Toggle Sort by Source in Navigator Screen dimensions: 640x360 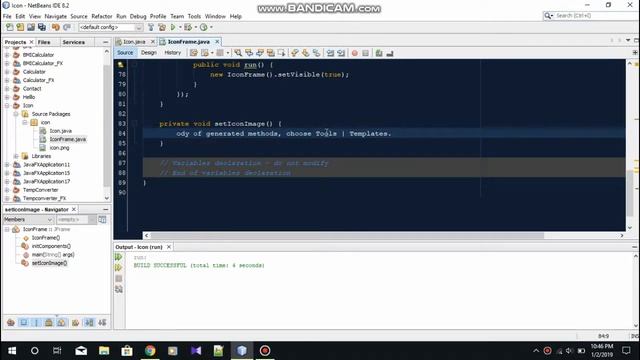(102, 322)
